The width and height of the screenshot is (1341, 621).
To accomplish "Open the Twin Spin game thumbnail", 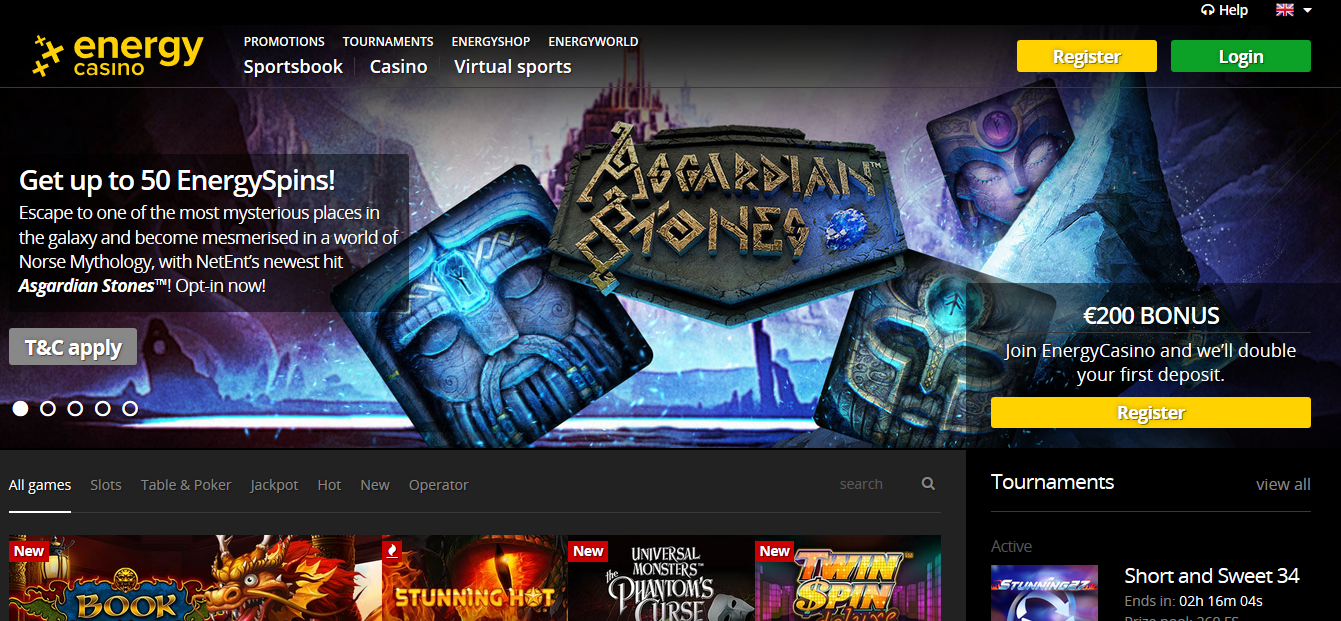I will coord(848,578).
